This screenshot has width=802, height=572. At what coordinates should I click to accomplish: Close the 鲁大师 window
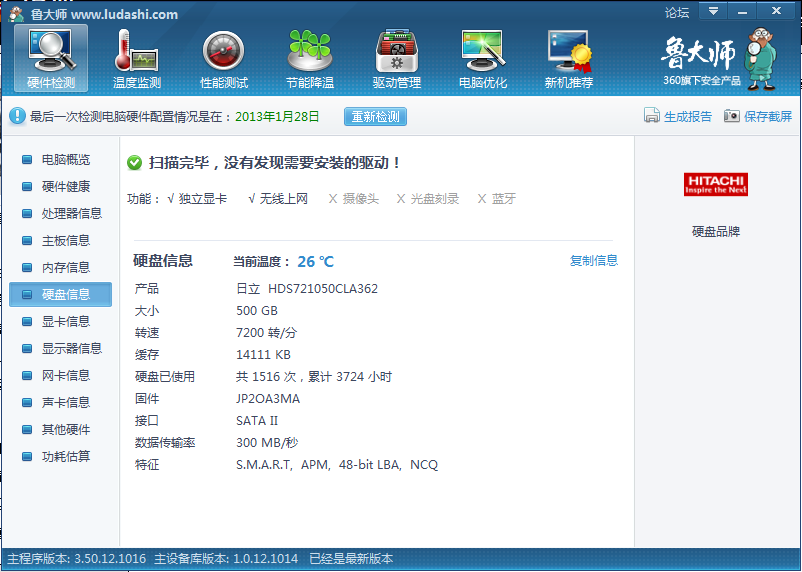(x=776, y=11)
